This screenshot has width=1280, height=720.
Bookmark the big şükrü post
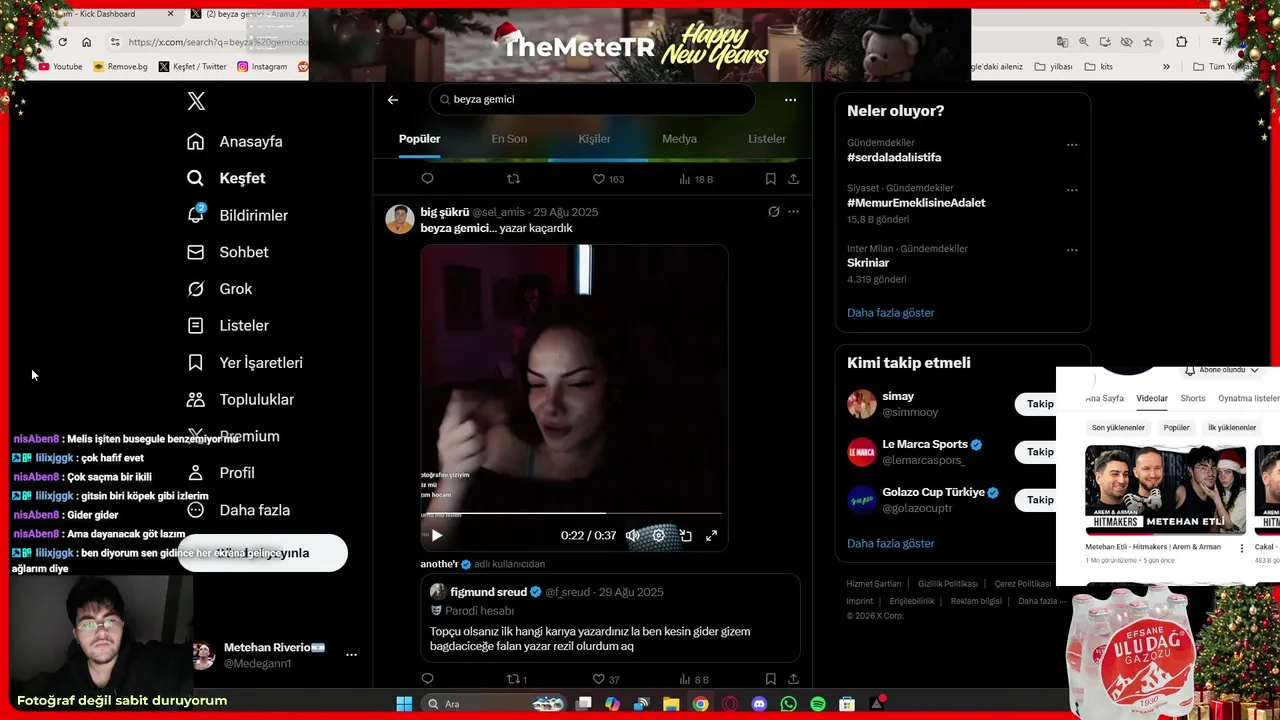coord(770,679)
